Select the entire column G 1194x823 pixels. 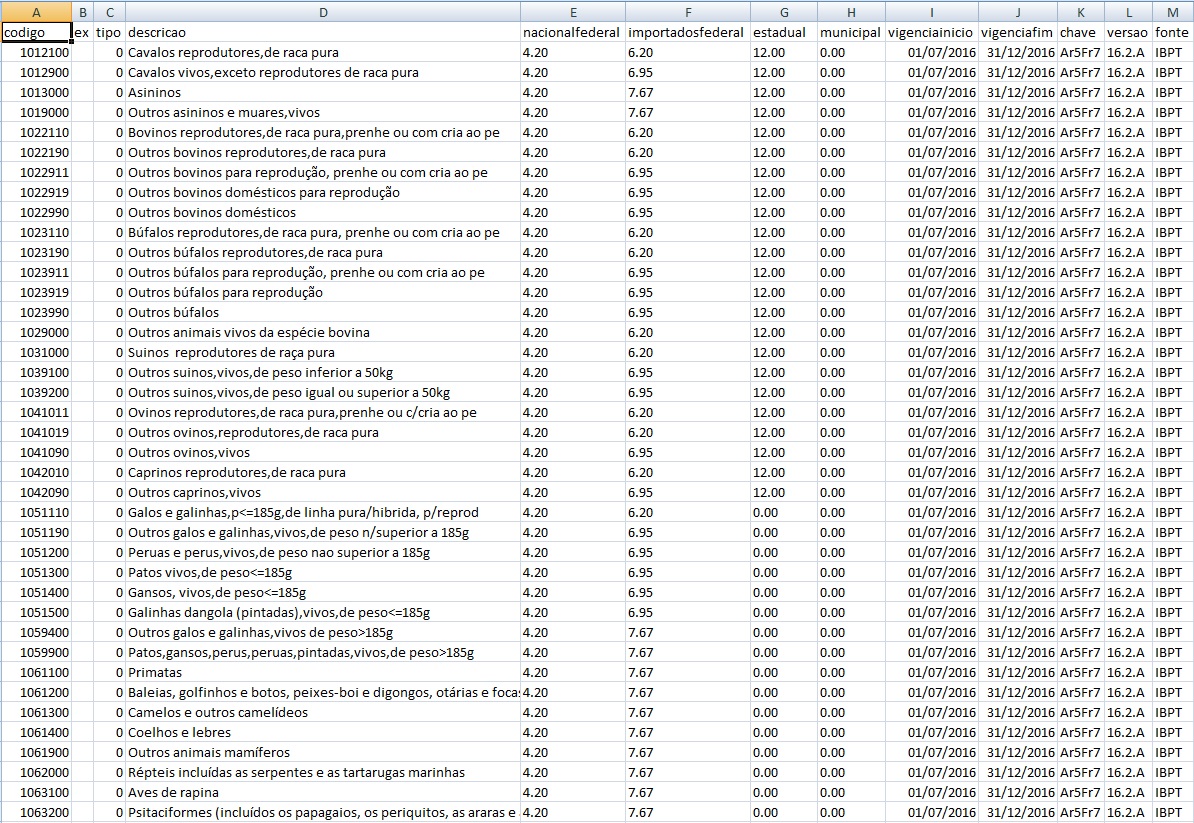(783, 12)
